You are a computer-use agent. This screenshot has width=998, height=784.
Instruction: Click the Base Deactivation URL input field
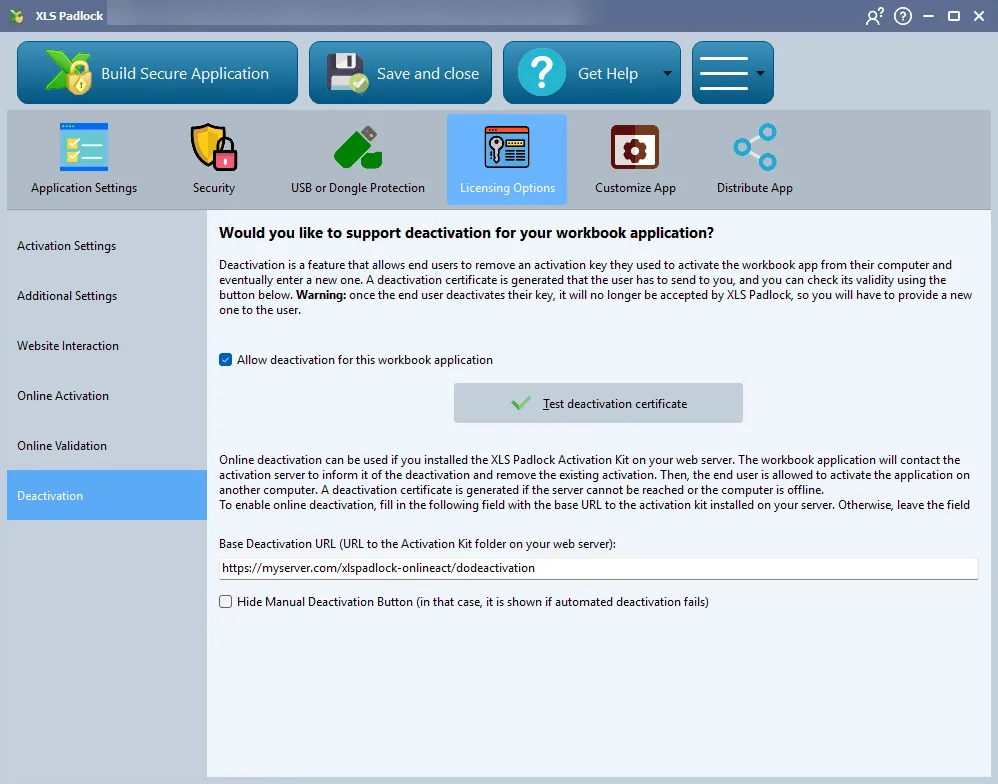(598, 568)
